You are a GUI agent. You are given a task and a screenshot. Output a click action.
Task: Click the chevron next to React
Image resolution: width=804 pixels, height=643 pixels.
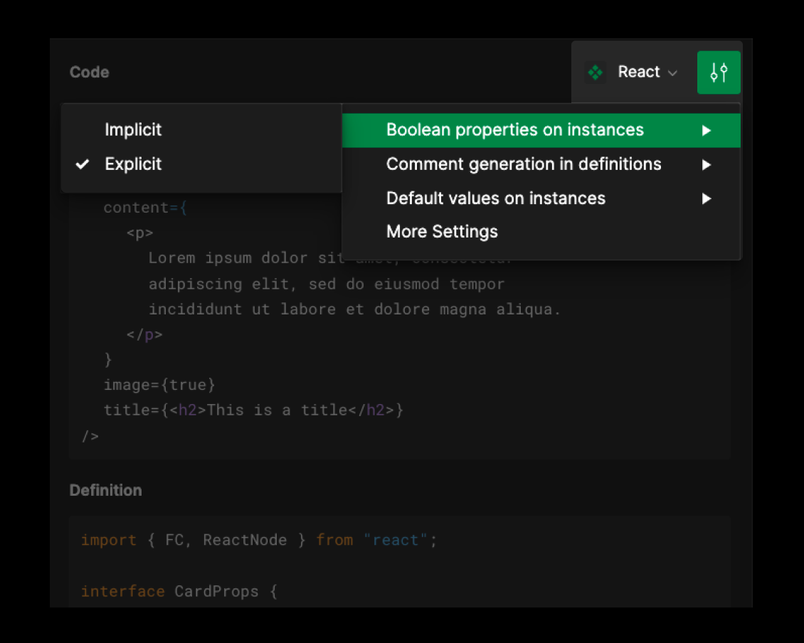coord(672,72)
